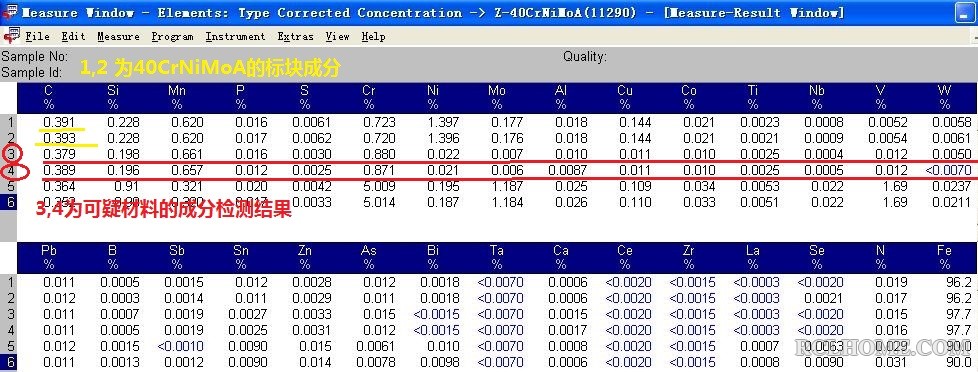
Task: Click molybdenum value 1.187
Action: click(x=507, y=186)
